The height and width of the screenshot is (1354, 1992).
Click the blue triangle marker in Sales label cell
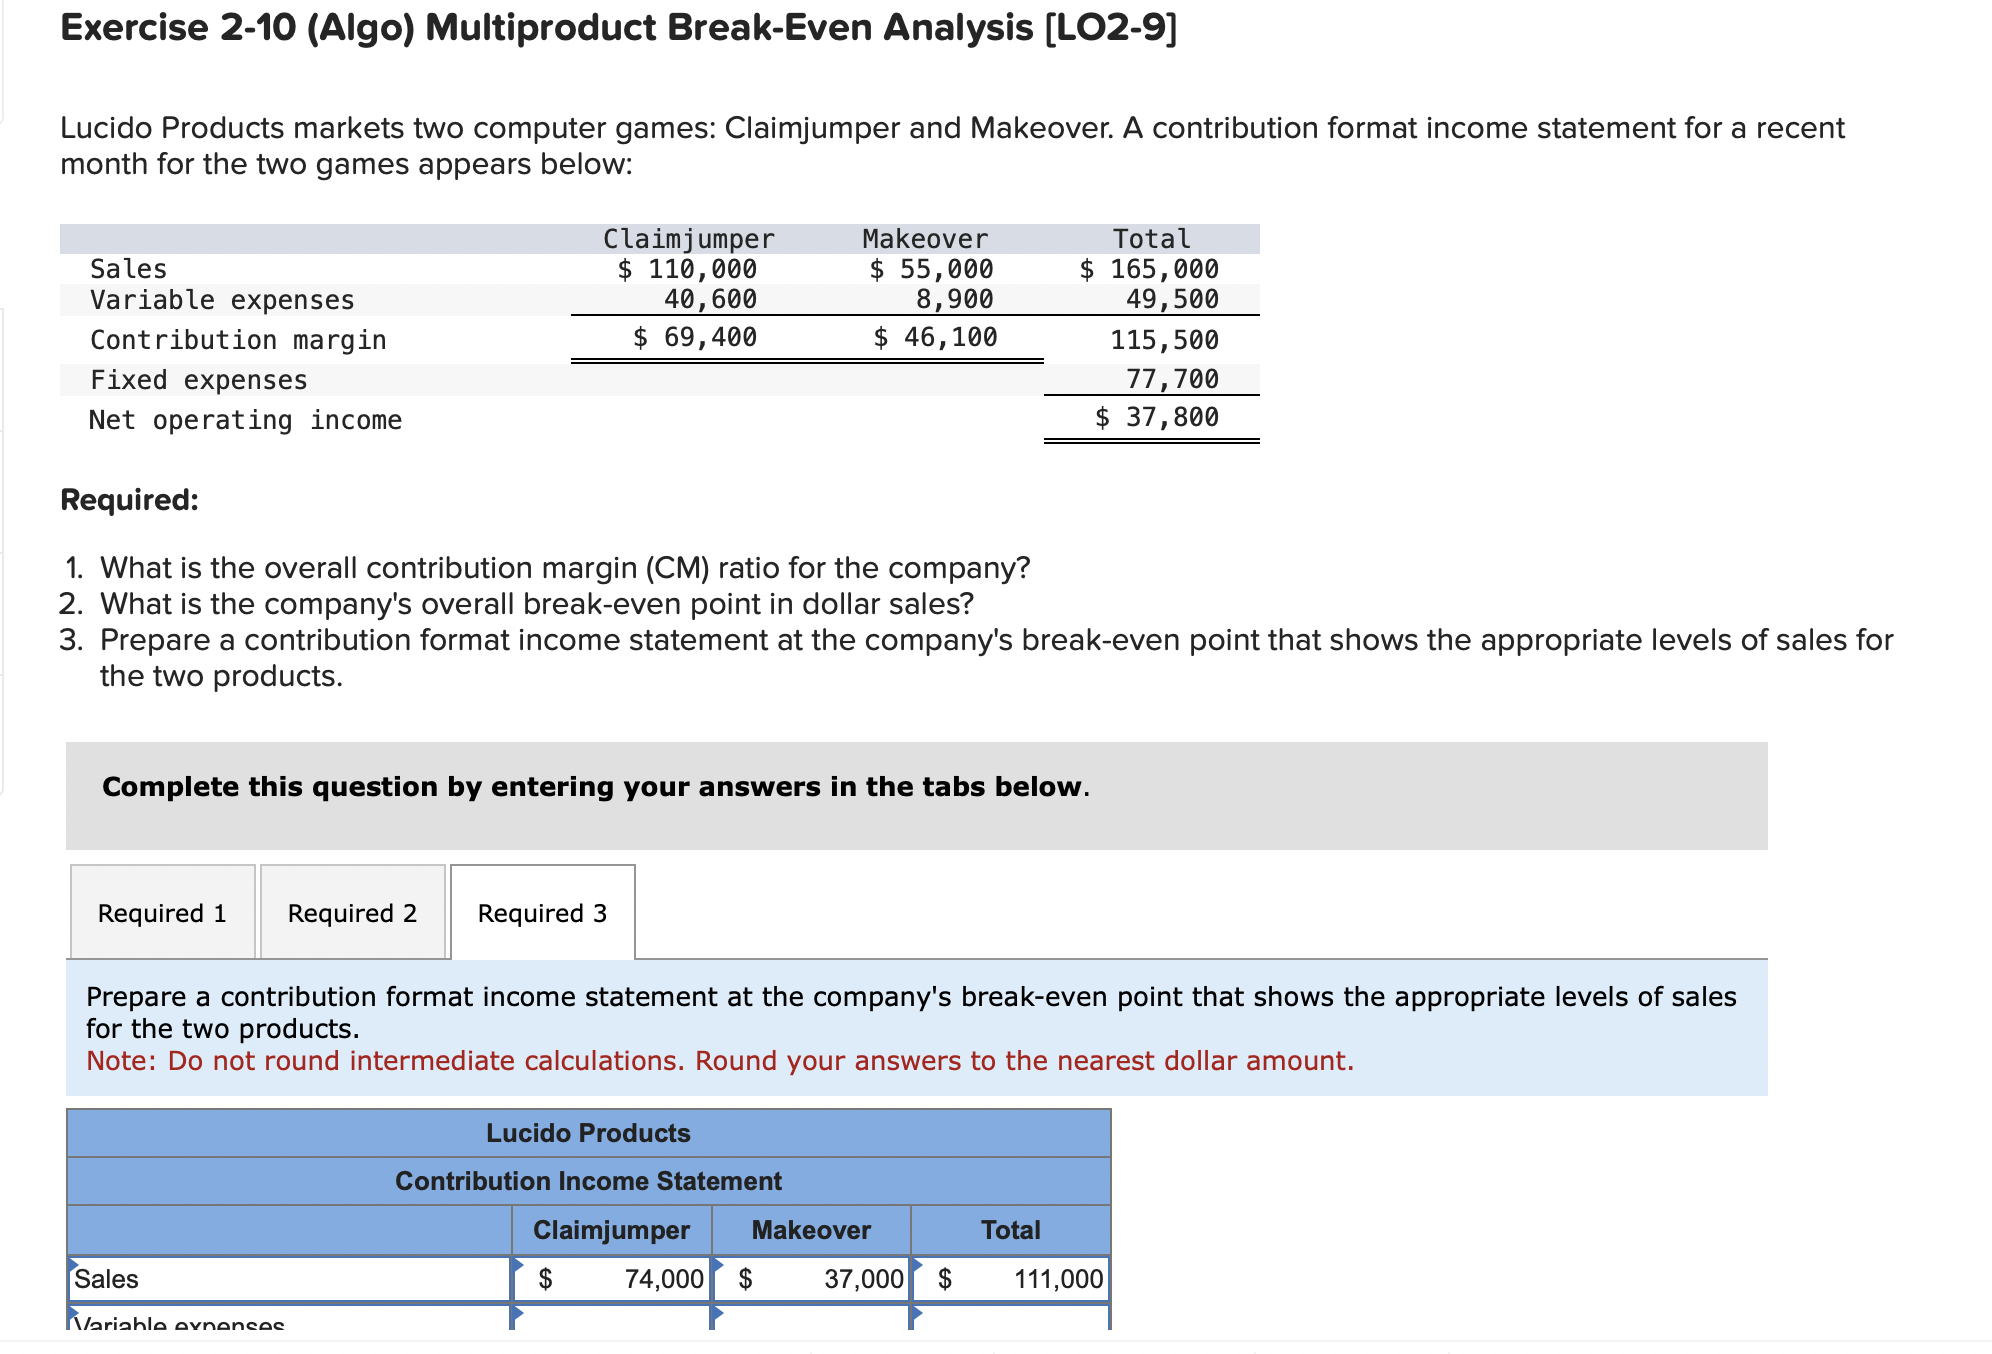[x=73, y=1265]
